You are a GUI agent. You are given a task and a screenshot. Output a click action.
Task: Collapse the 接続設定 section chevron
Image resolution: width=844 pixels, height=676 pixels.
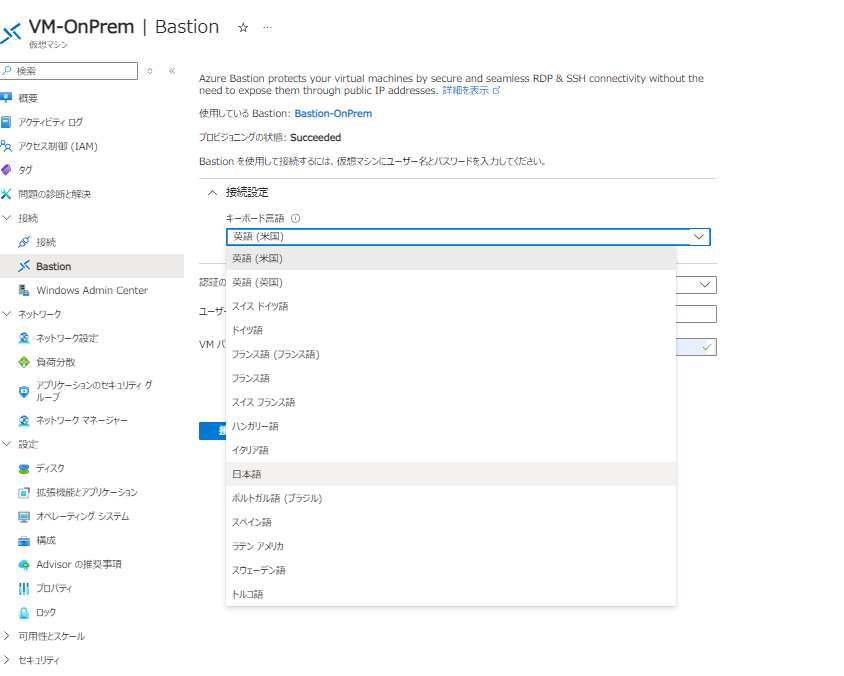click(213, 192)
